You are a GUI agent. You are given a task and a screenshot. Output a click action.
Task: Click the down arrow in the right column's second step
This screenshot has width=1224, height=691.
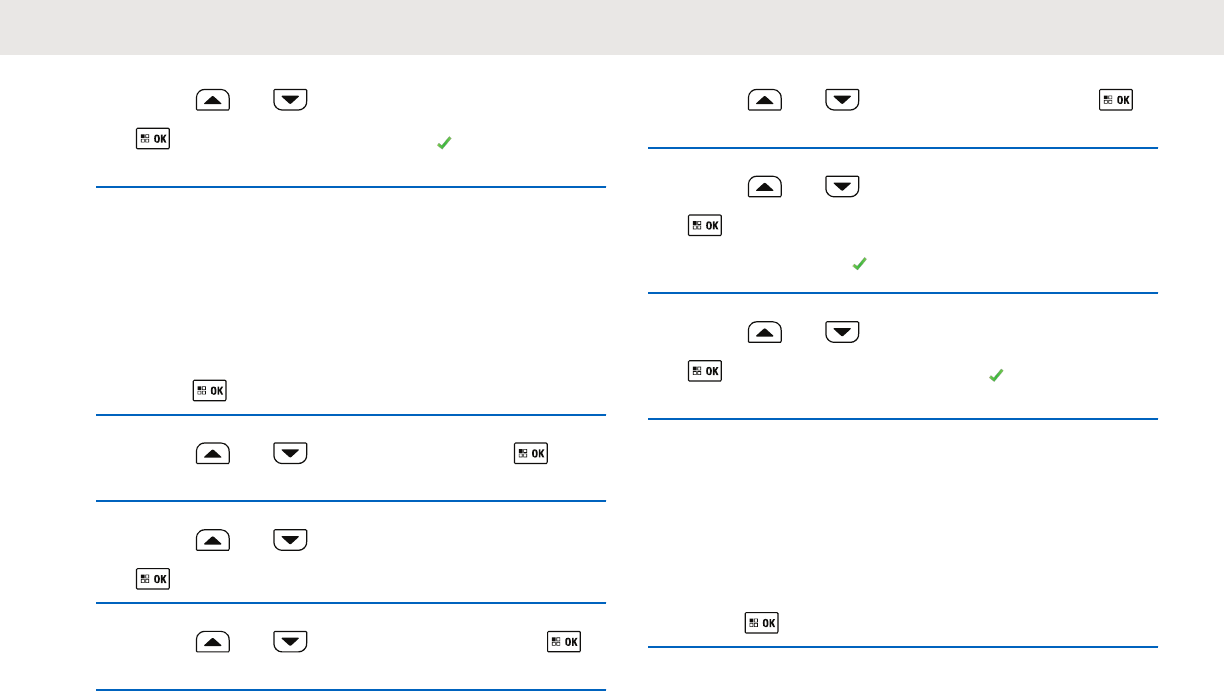click(x=843, y=187)
